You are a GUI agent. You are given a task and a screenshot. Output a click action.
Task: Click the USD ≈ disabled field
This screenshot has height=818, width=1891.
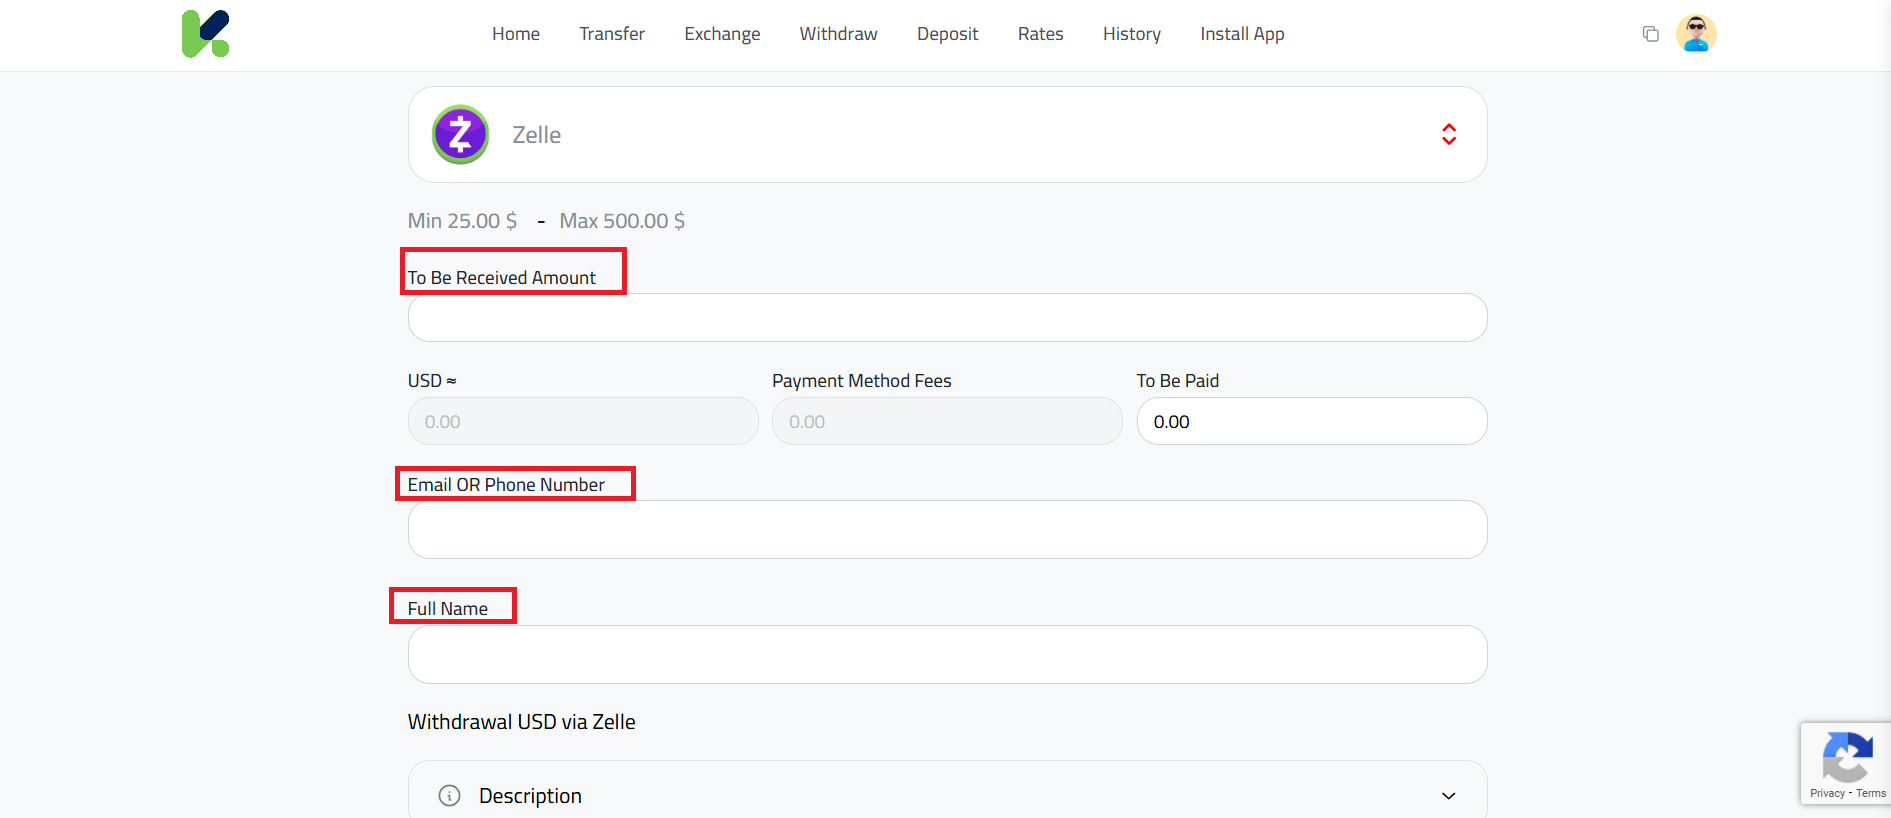pos(583,421)
